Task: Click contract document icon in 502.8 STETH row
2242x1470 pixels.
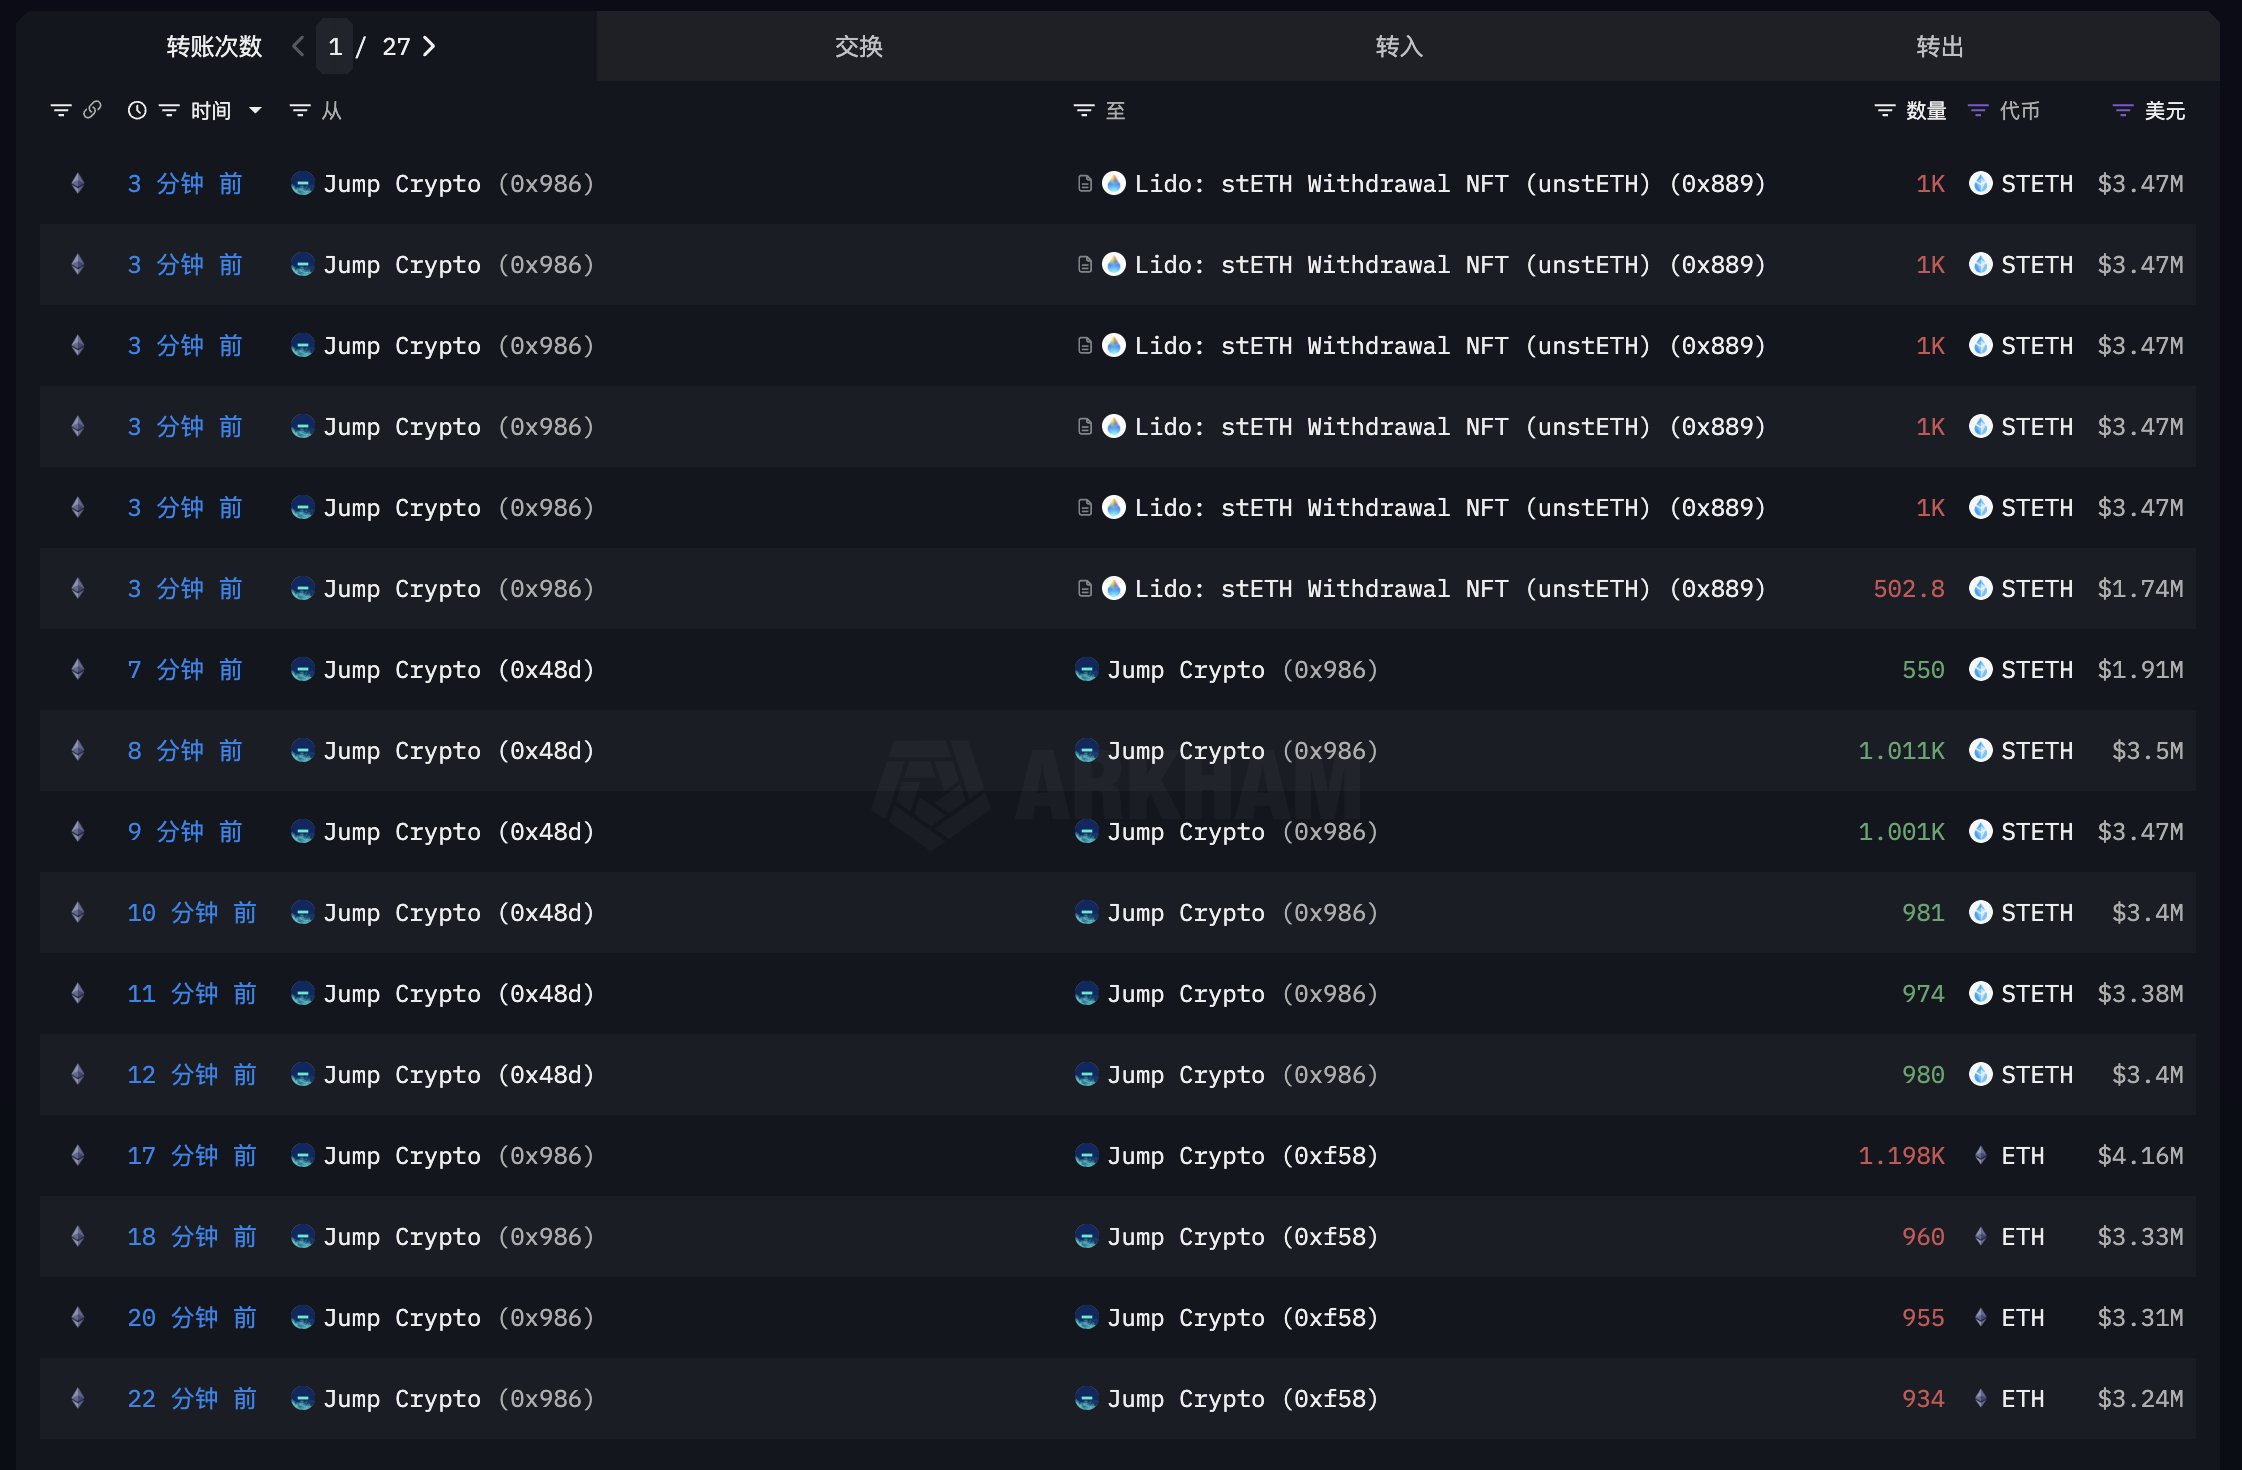Action: (x=1084, y=588)
